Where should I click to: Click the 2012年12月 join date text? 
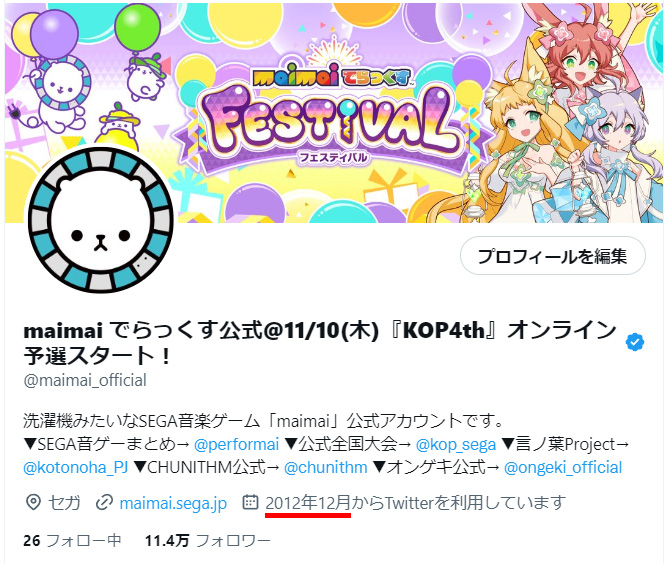click(308, 503)
